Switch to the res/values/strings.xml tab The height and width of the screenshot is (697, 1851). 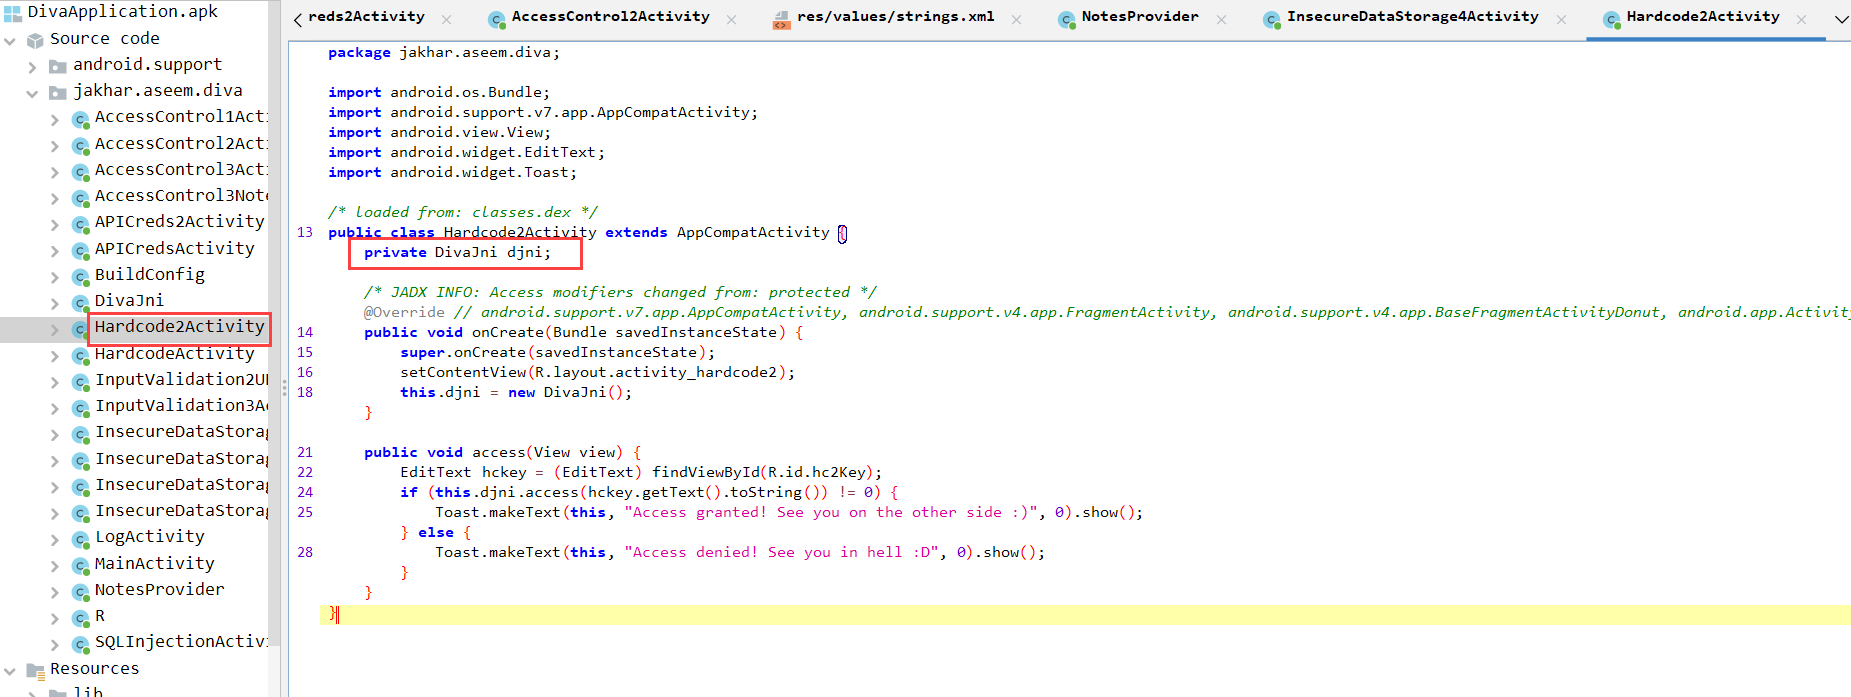[x=895, y=17]
